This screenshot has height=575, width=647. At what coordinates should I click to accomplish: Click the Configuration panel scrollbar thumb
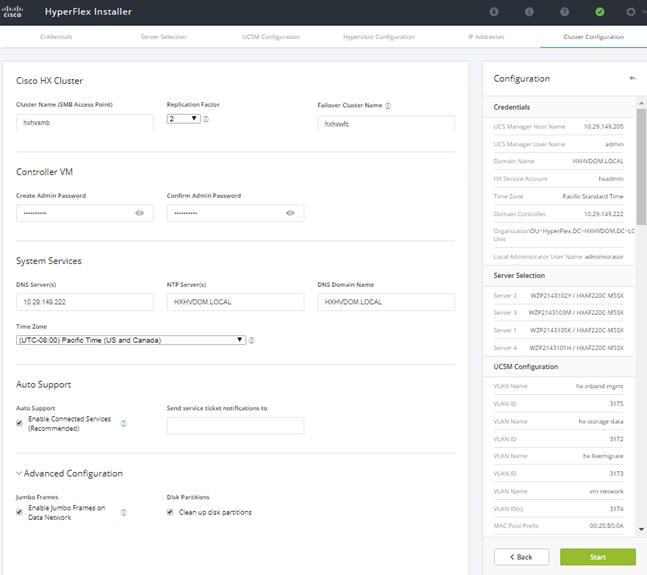click(x=641, y=167)
